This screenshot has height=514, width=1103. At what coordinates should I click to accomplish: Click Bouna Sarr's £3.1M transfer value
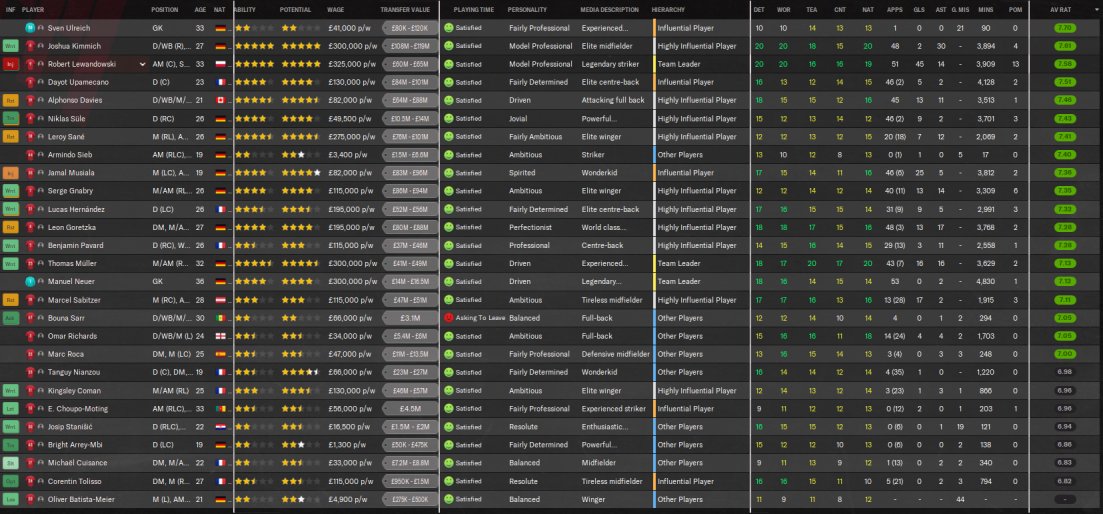coord(410,318)
